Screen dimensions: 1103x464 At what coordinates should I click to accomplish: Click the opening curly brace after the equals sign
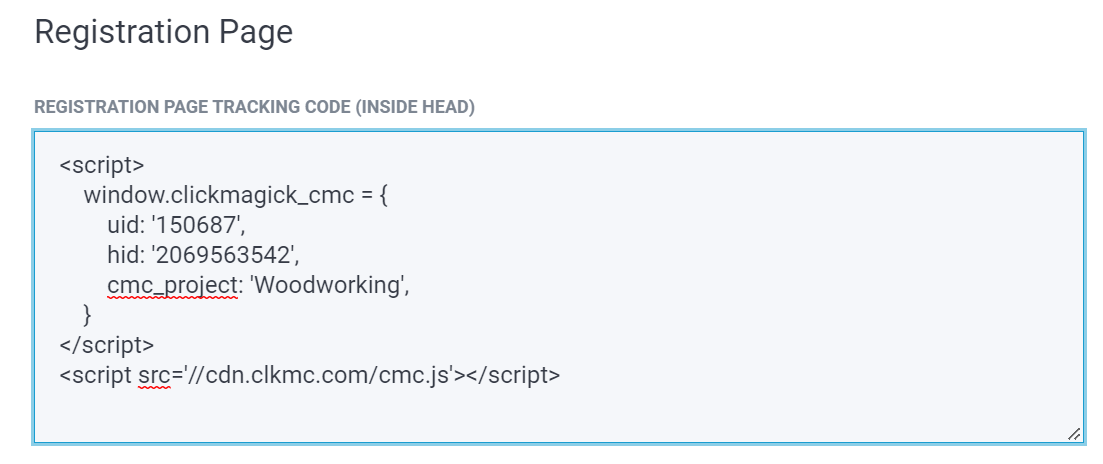pos(382,195)
